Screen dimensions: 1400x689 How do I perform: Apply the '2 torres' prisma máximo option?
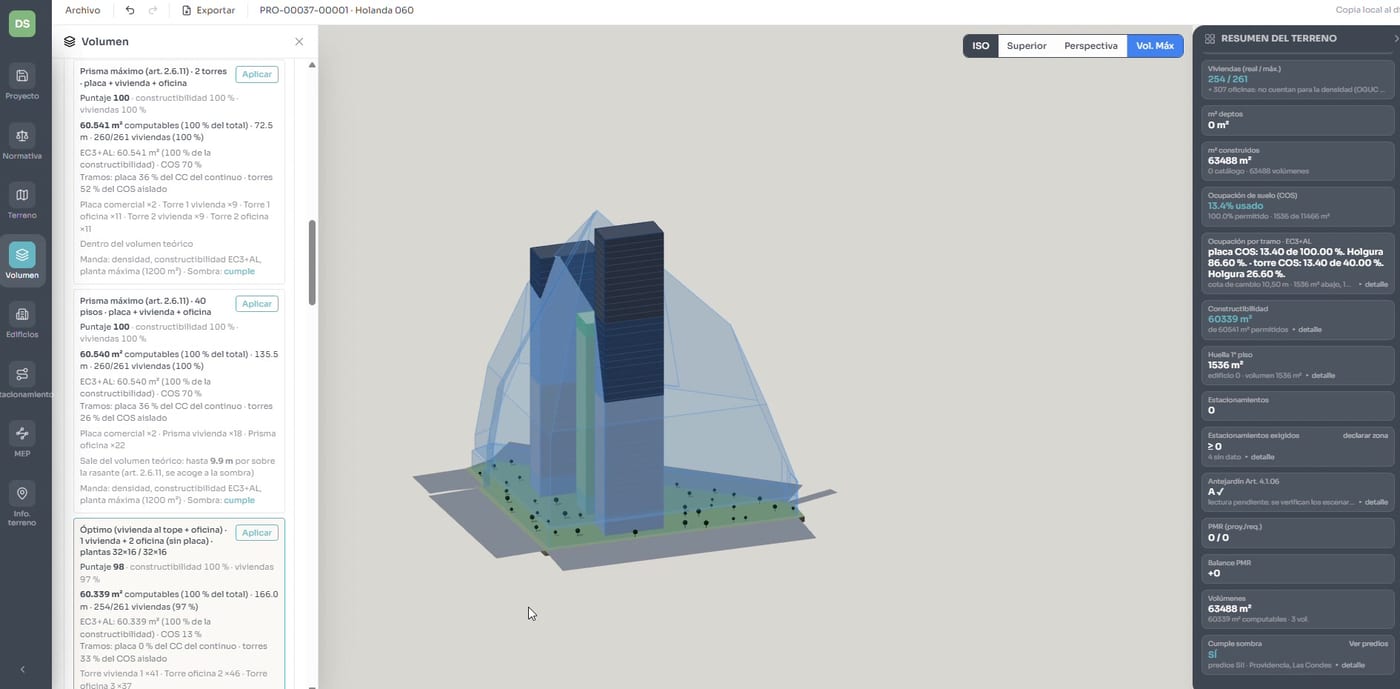click(x=257, y=75)
